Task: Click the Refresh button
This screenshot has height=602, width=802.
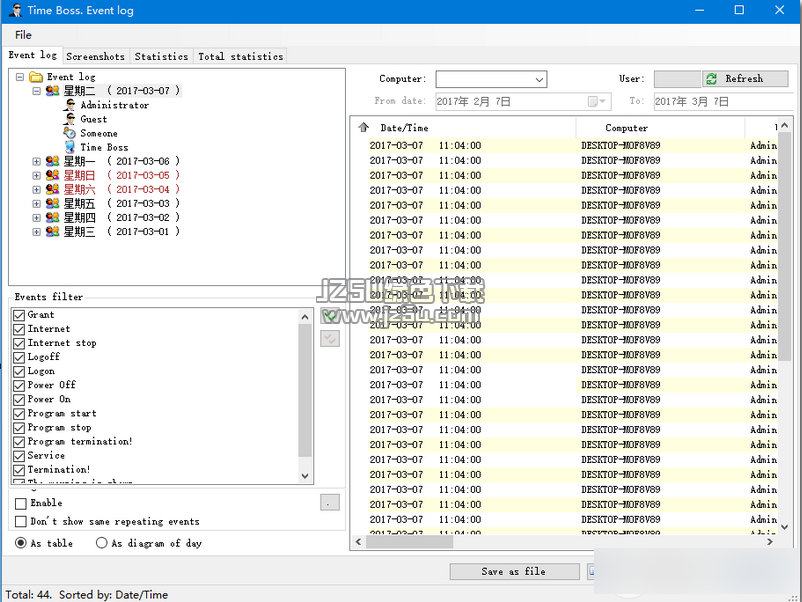Action: [x=745, y=79]
